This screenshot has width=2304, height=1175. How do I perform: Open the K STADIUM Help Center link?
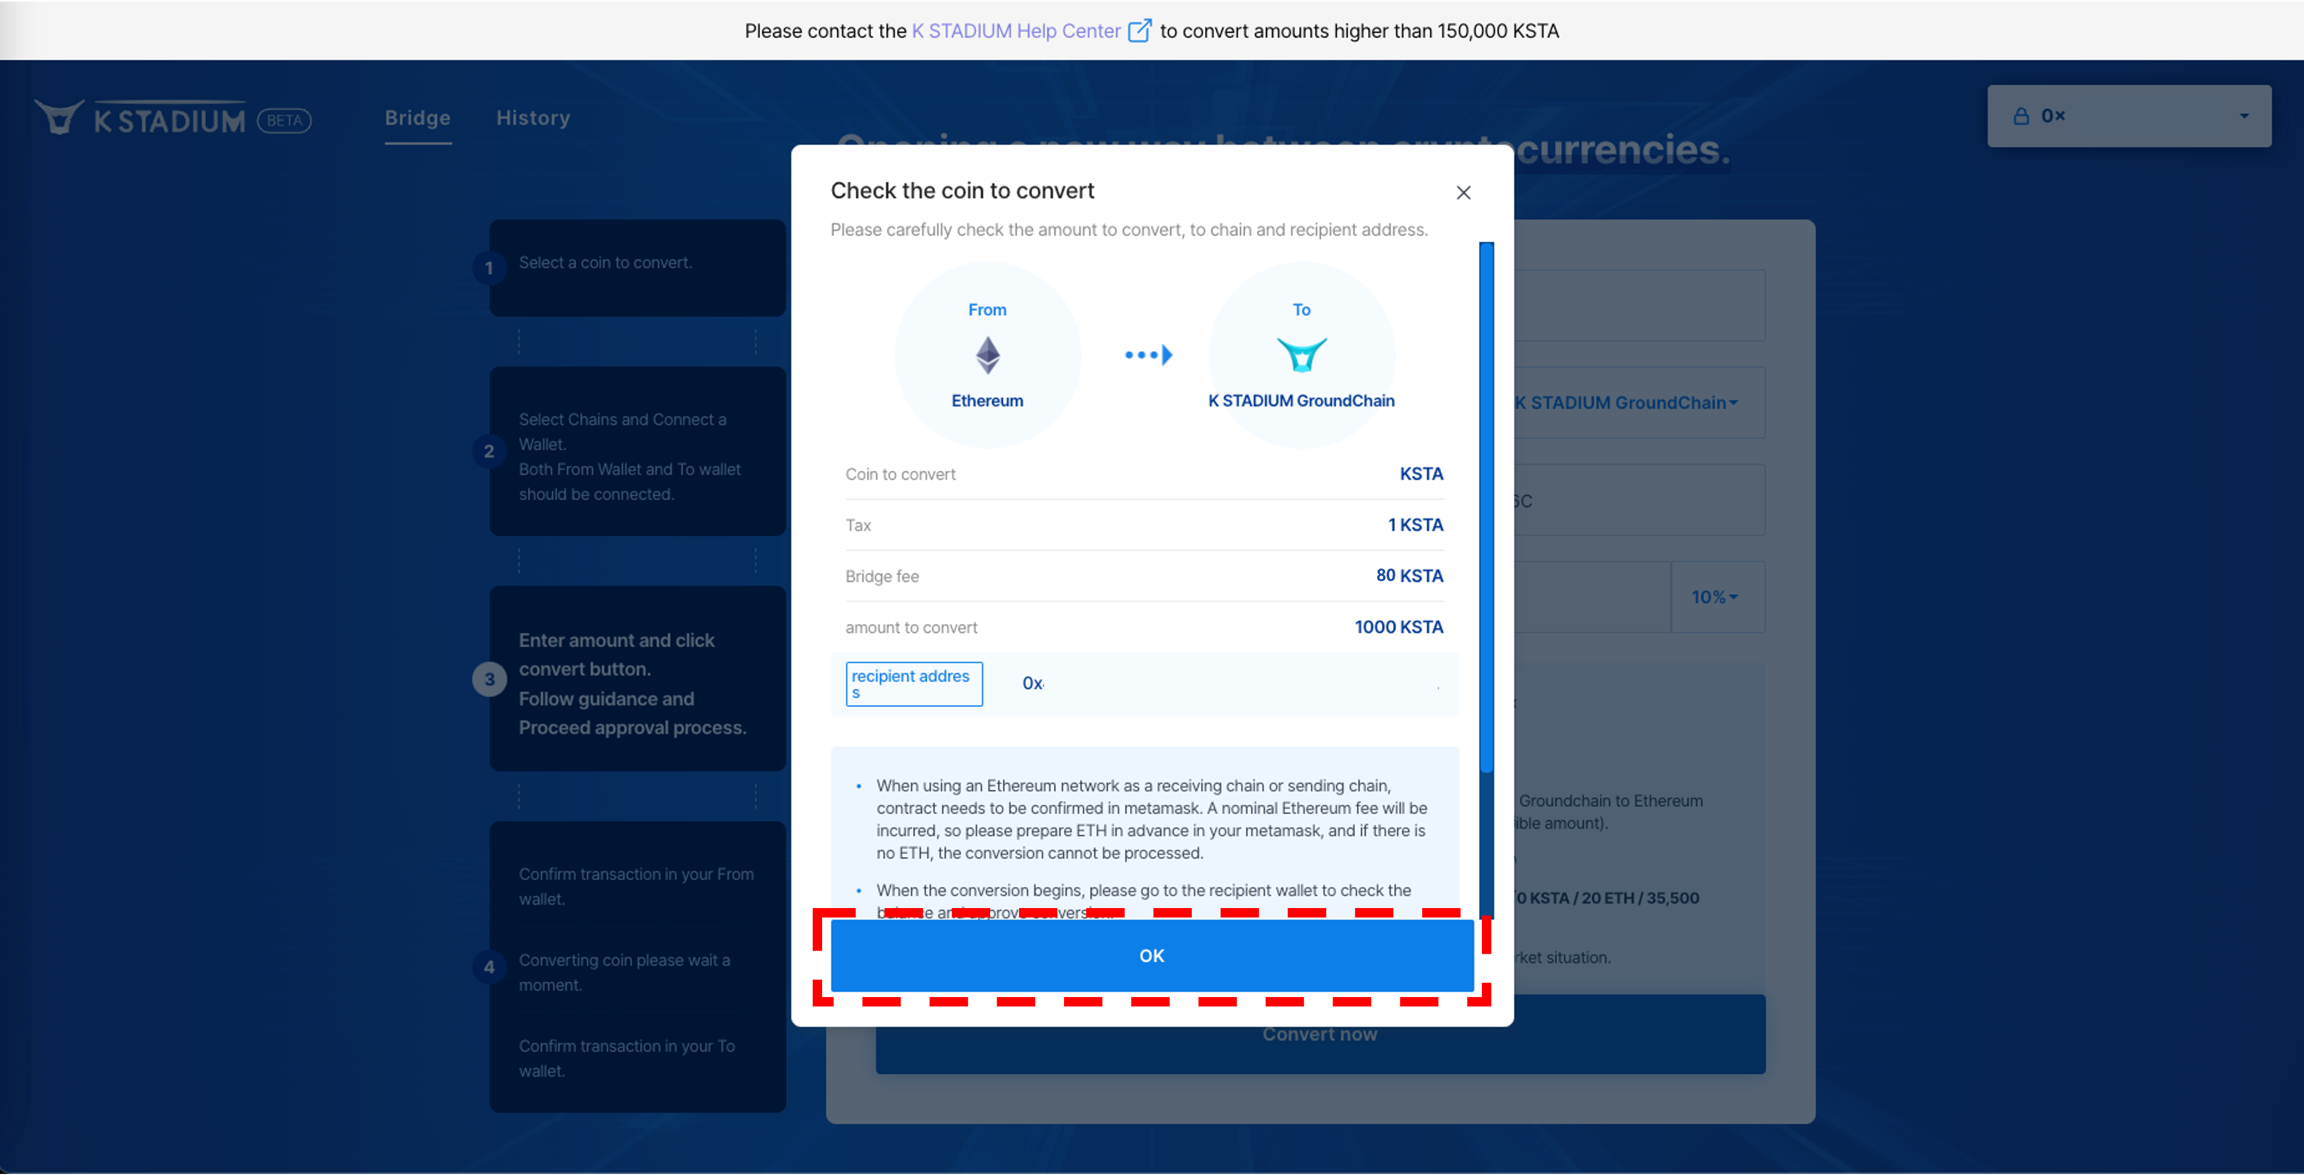[1015, 31]
